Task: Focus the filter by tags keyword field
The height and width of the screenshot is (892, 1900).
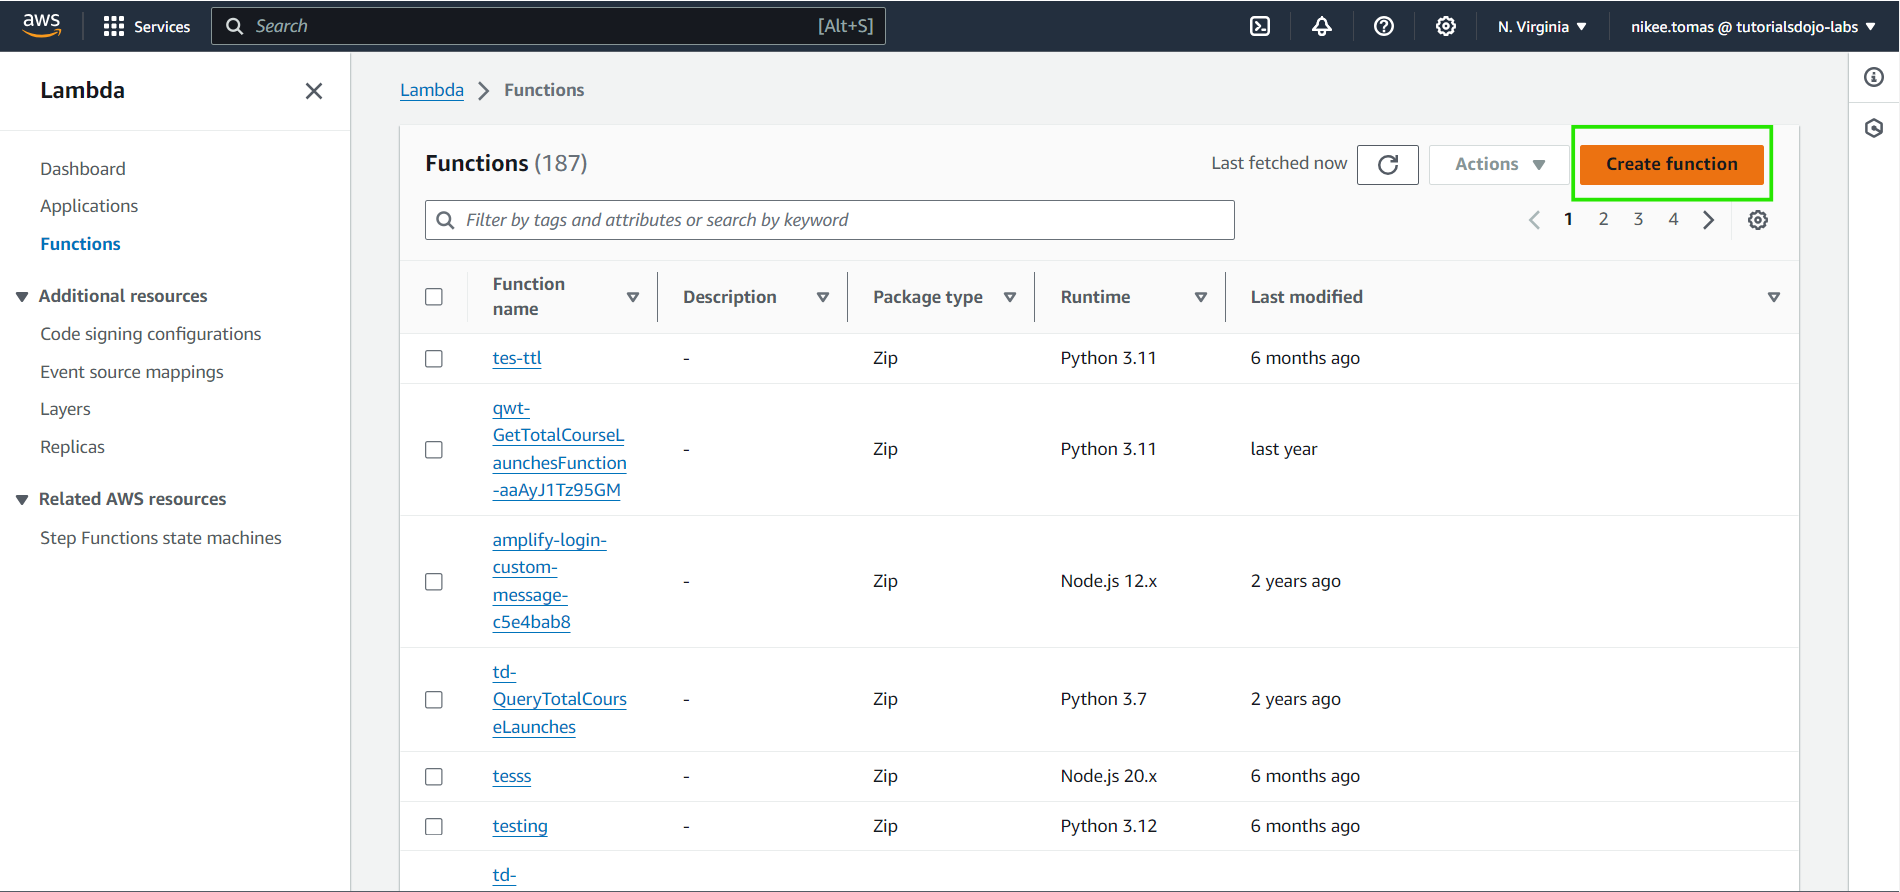Action: pos(830,220)
